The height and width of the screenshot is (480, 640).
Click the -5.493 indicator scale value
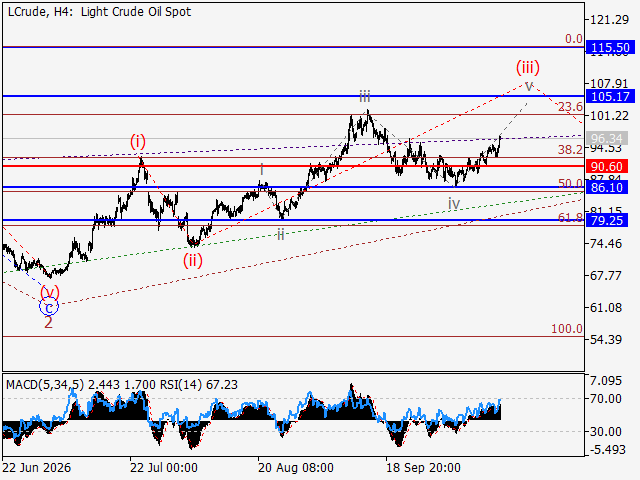click(x=606, y=450)
